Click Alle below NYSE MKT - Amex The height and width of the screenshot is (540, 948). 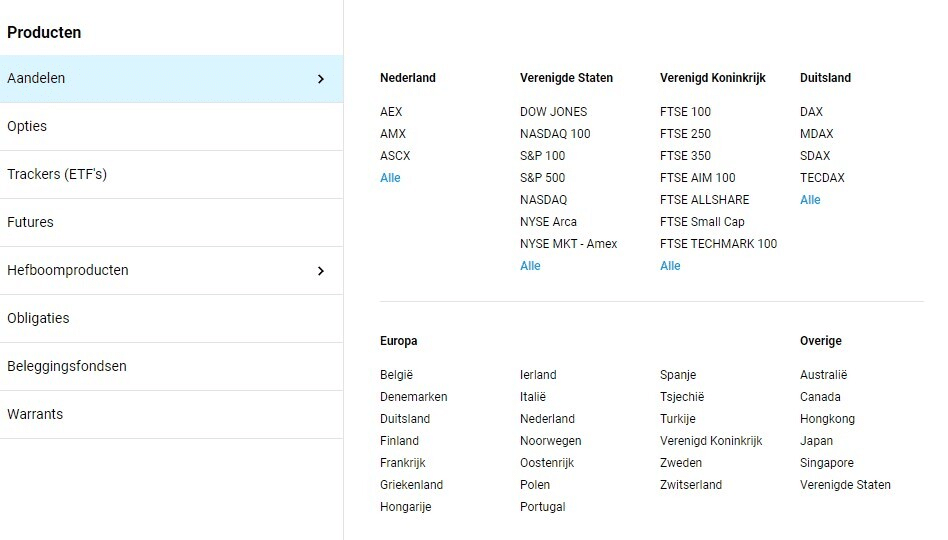(530, 266)
